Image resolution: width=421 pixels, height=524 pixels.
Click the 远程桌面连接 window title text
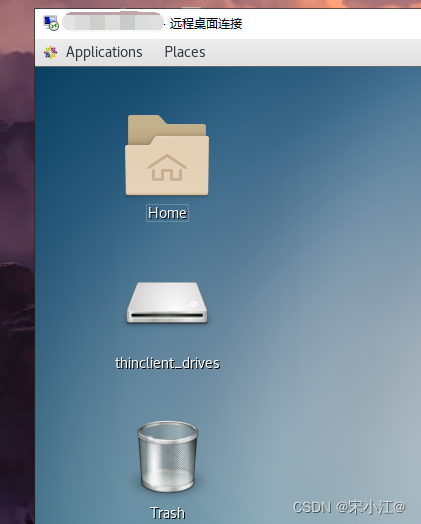click(206, 24)
